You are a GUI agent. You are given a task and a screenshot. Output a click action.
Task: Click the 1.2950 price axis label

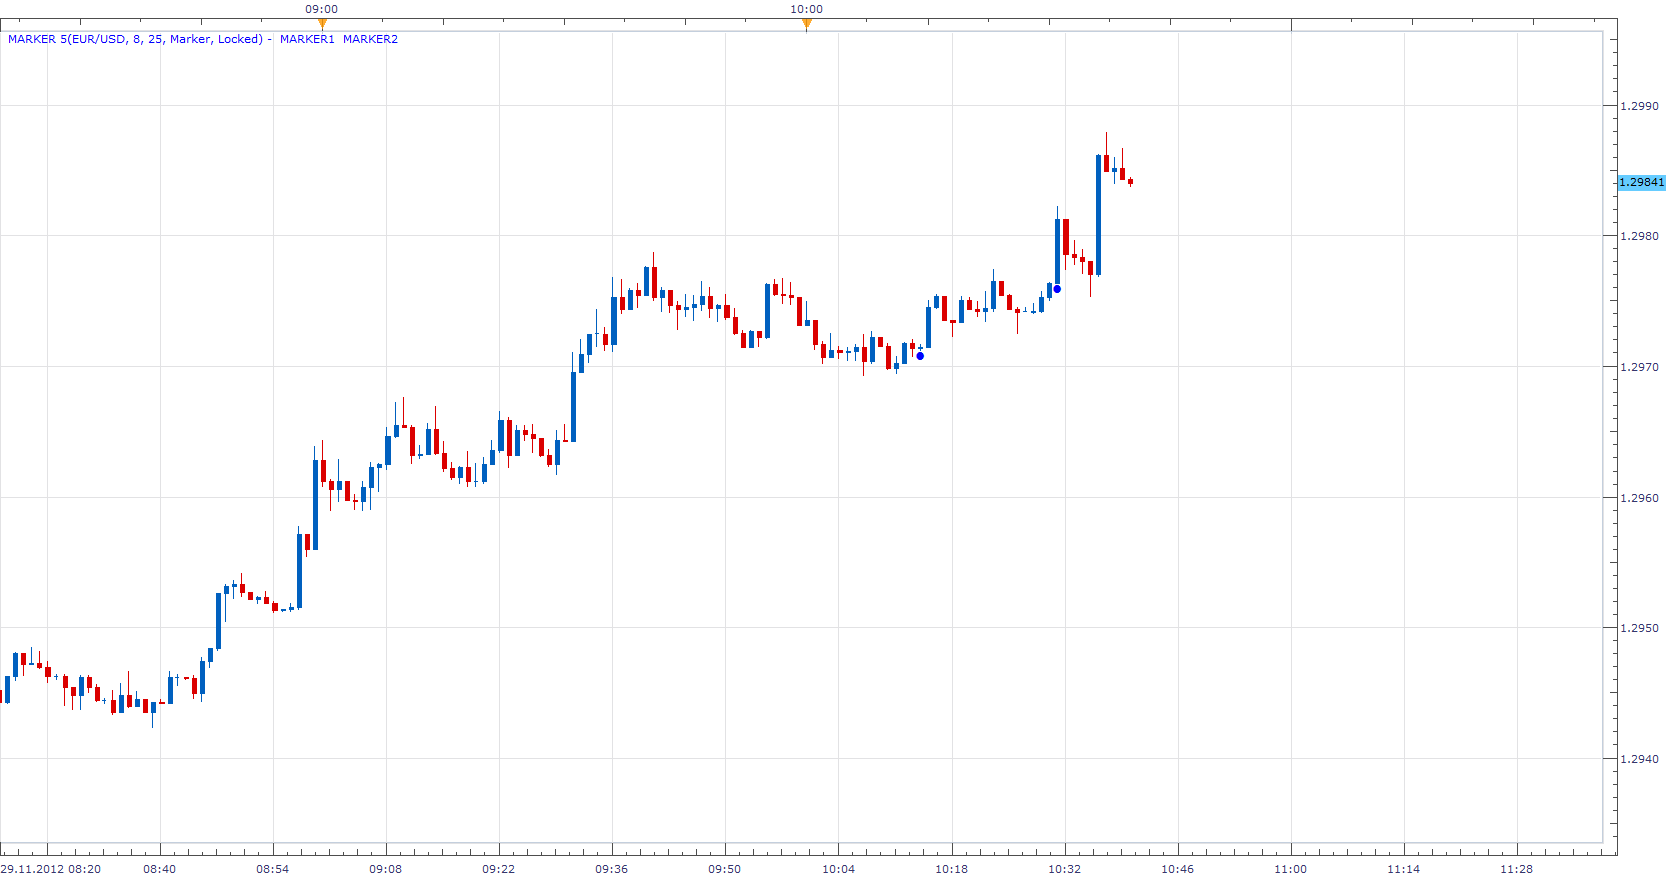point(1639,628)
